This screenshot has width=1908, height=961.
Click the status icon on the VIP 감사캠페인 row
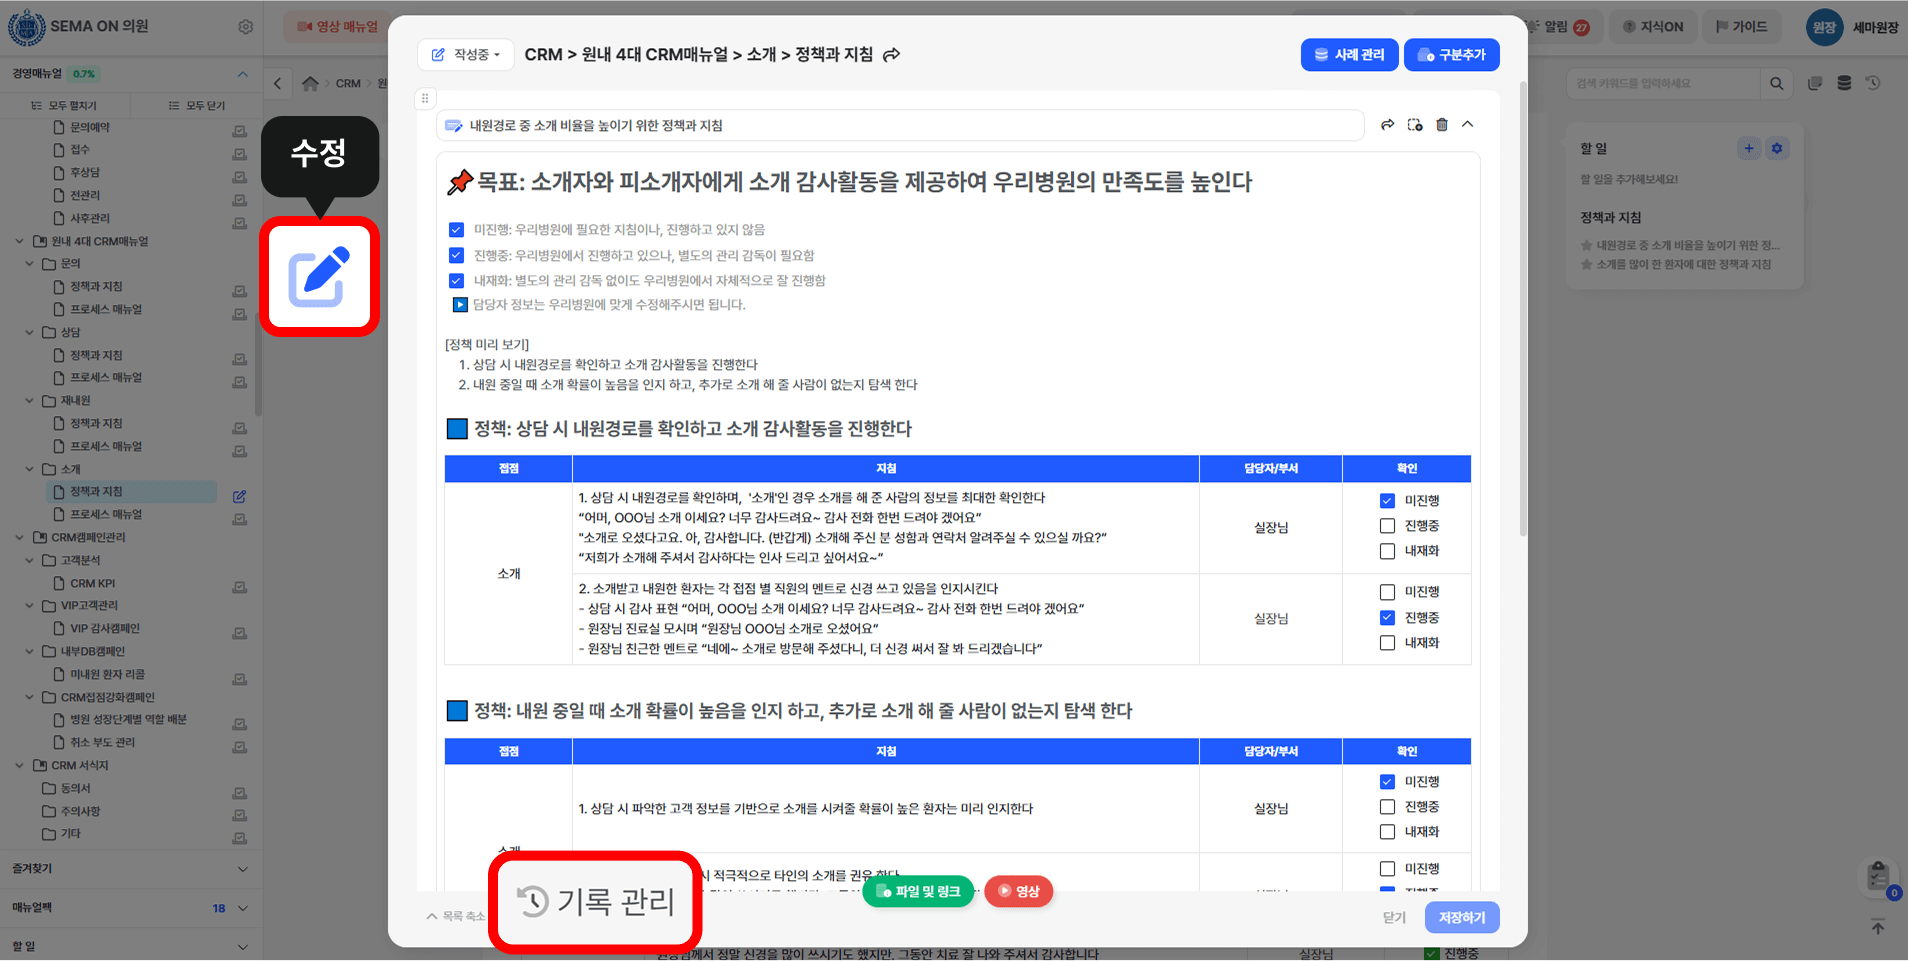pos(240,633)
